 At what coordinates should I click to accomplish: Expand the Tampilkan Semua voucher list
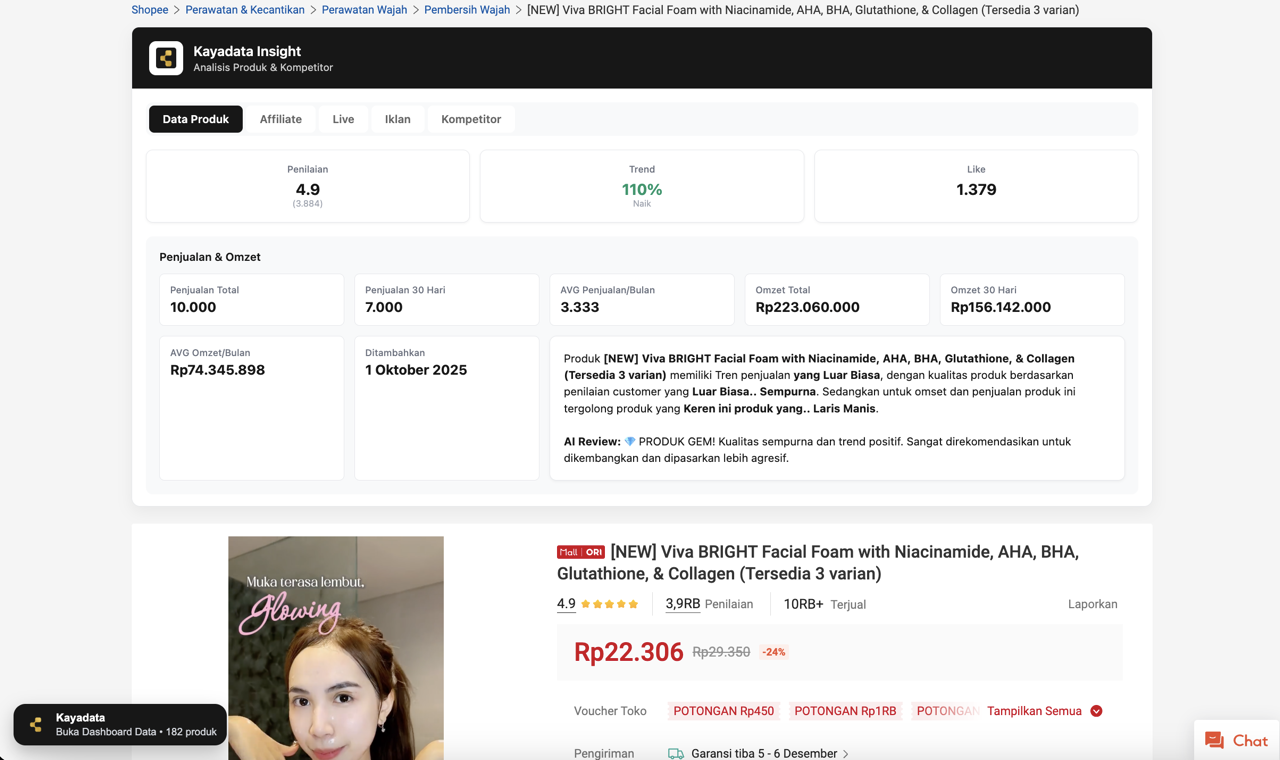pyautogui.click(x=1034, y=711)
